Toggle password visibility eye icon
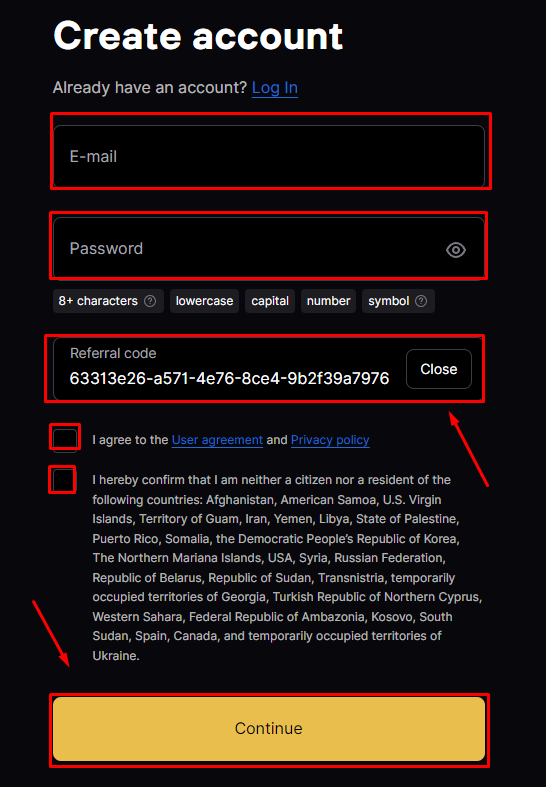The width and height of the screenshot is (546, 787). pos(456,249)
